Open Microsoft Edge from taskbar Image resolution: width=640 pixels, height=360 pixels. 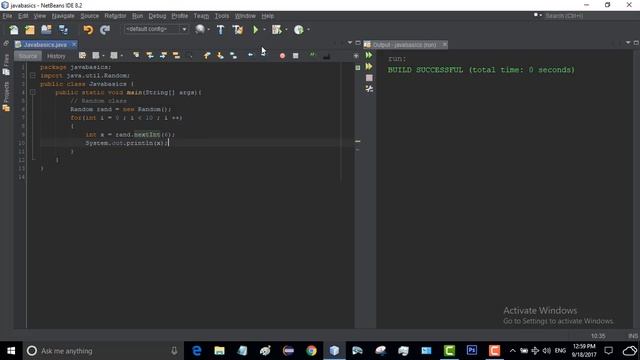click(197, 351)
